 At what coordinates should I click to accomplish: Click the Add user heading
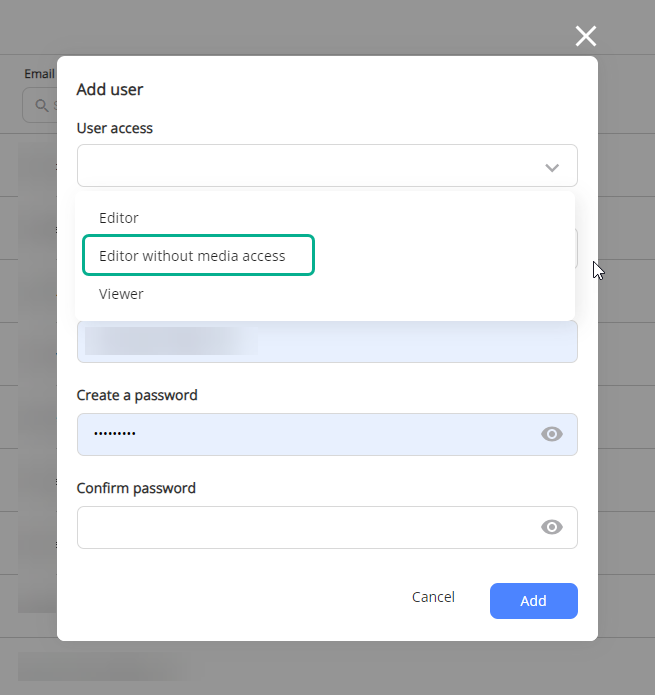[x=110, y=90]
